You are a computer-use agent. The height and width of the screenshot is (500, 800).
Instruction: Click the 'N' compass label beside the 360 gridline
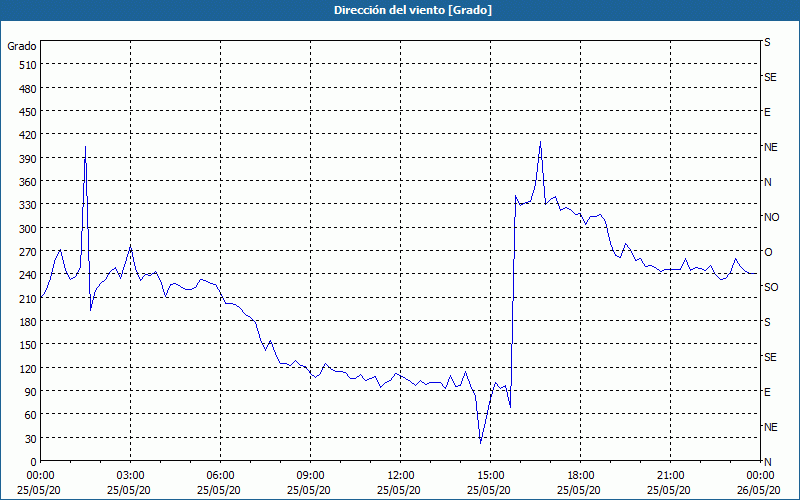point(767,182)
